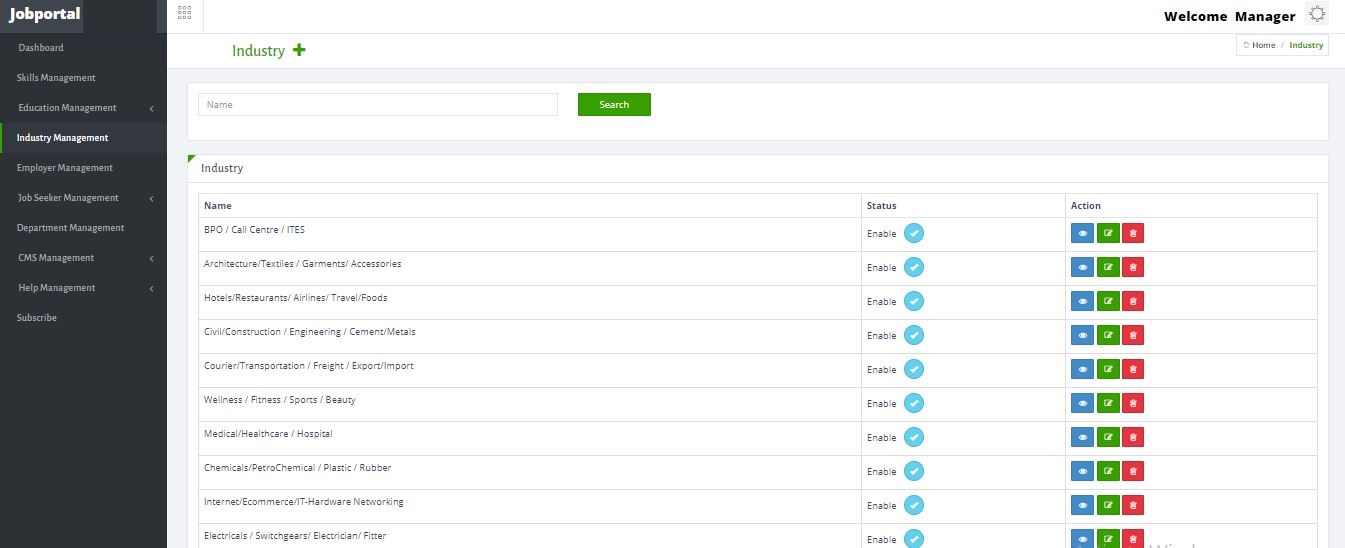Delete the Civil/Construction industry row

1133,335
